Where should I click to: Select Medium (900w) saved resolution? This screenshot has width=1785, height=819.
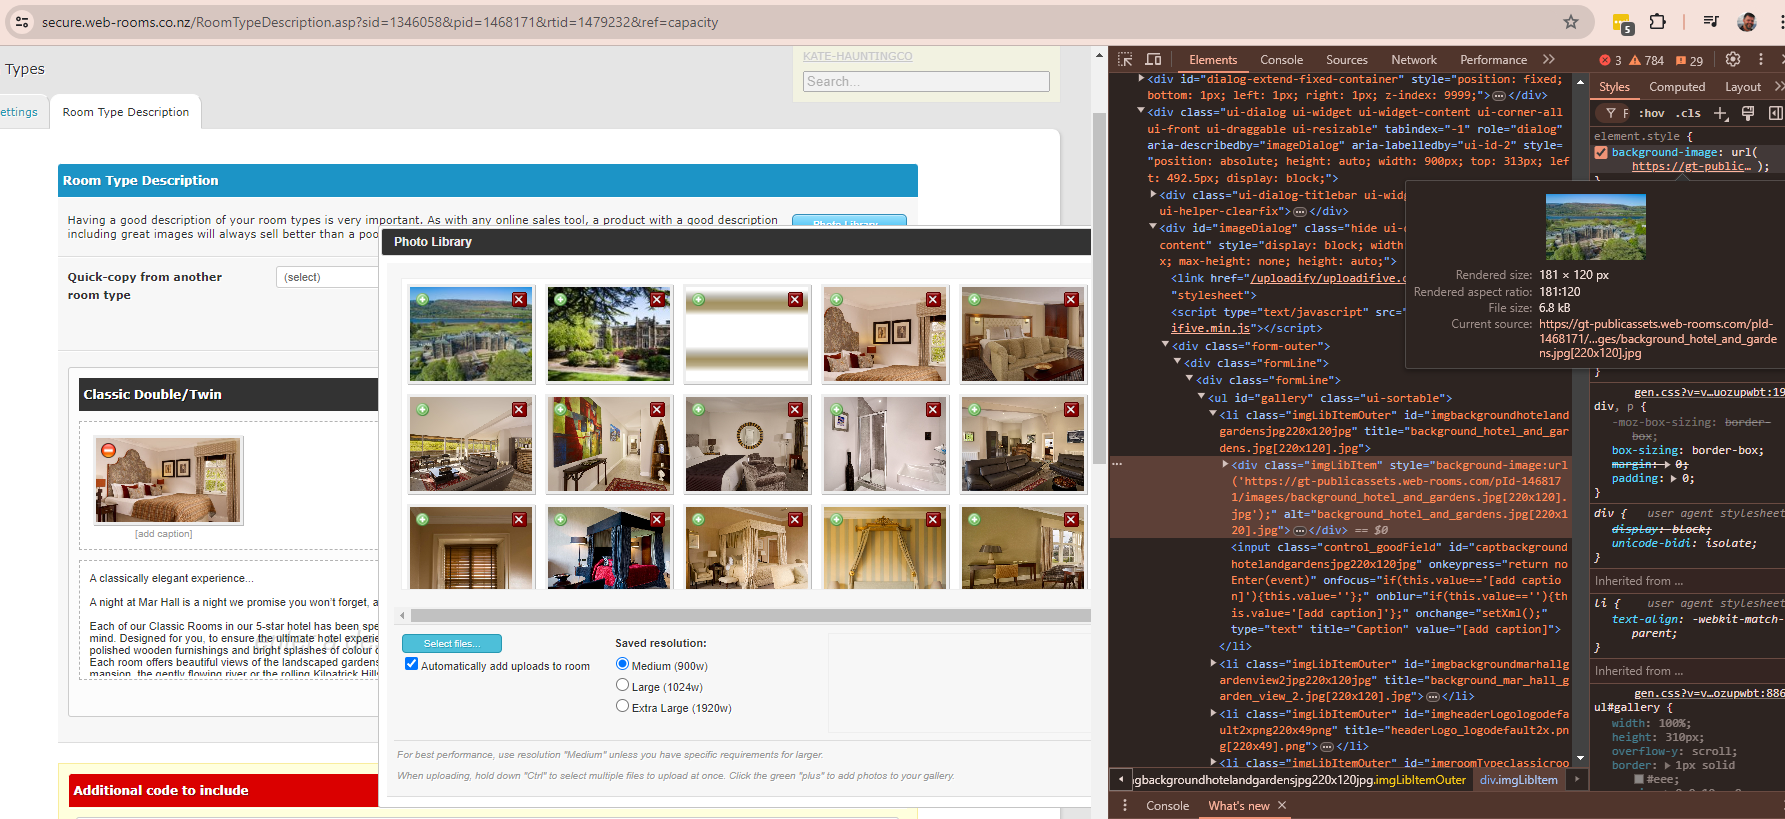click(622, 664)
